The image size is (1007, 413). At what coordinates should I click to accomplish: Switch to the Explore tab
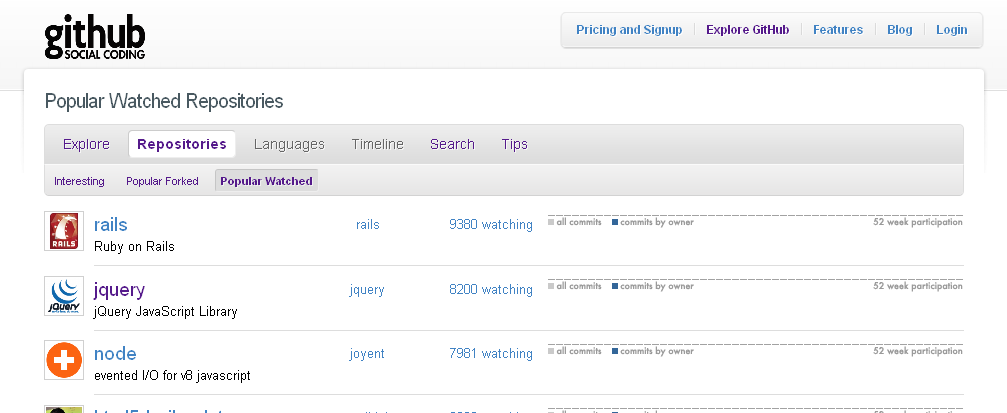tap(86, 144)
